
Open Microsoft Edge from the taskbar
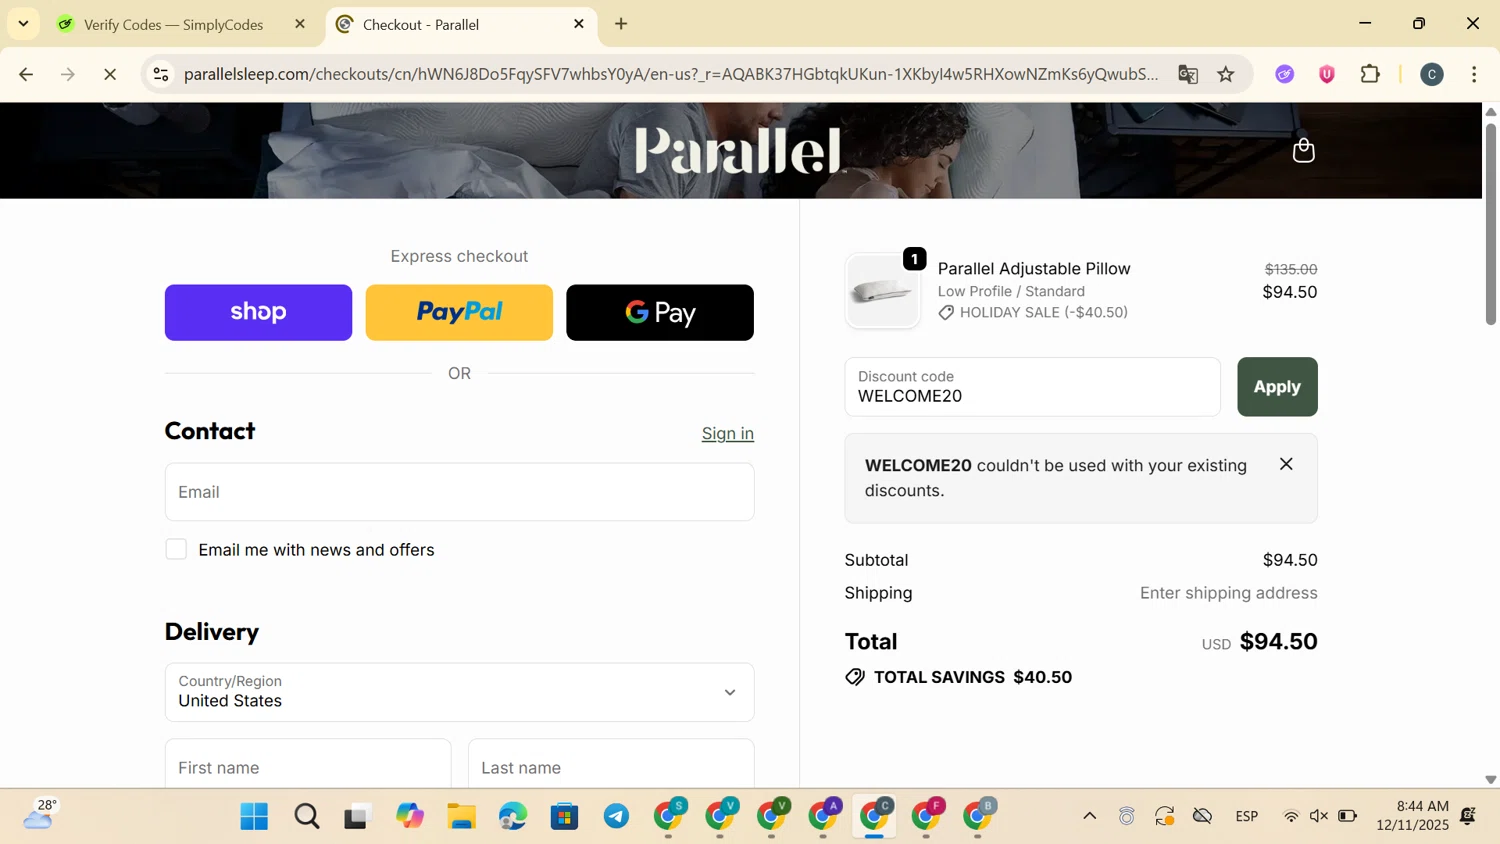click(x=513, y=817)
